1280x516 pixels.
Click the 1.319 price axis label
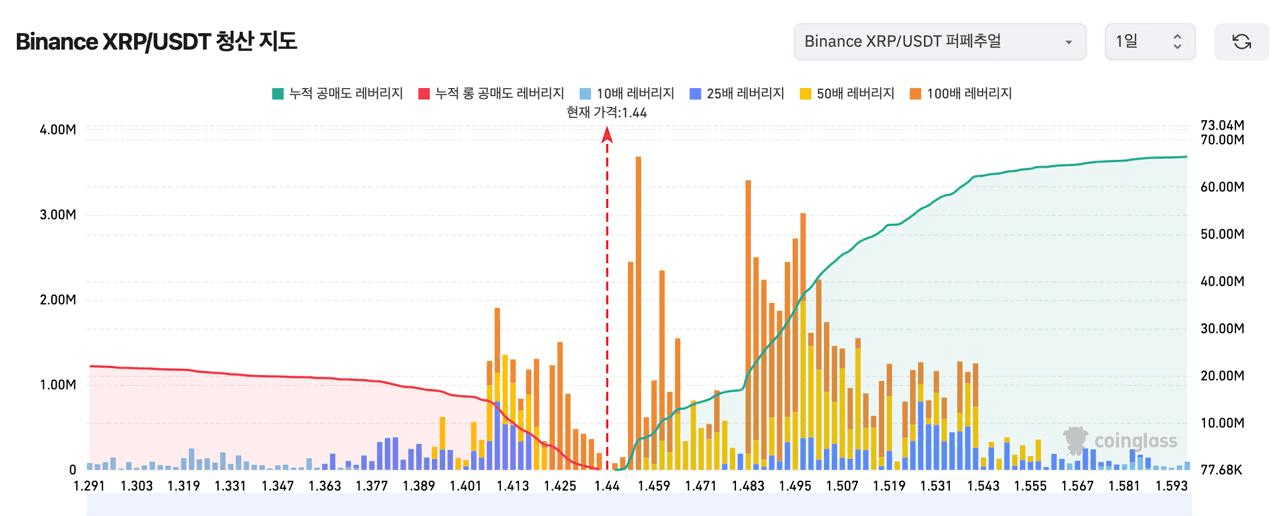(183, 486)
